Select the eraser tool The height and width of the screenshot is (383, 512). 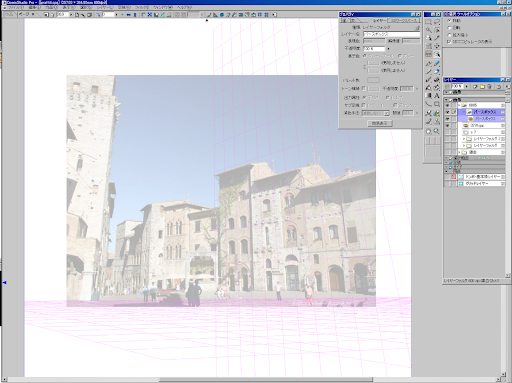click(x=437, y=71)
